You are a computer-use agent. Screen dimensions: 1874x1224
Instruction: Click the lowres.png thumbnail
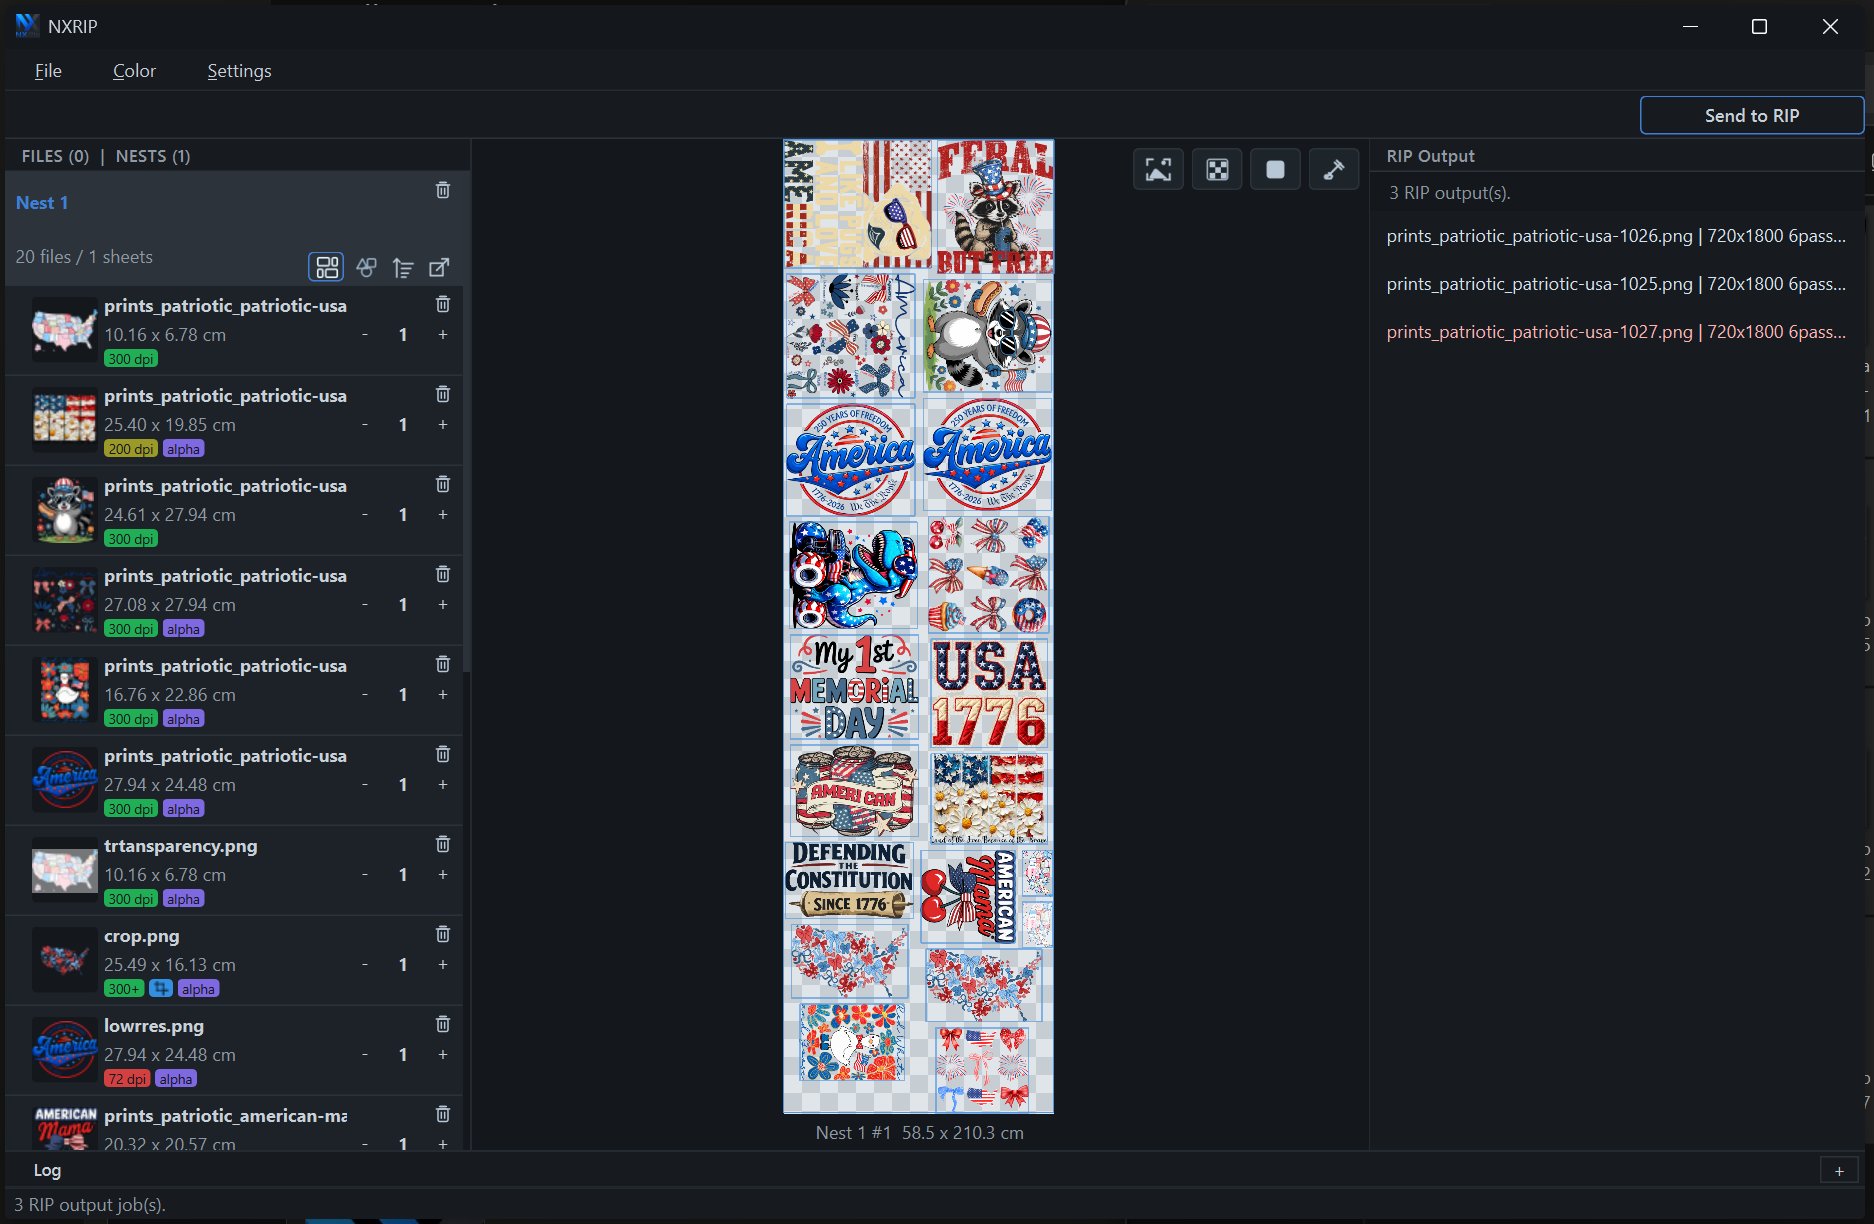[x=65, y=1050]
